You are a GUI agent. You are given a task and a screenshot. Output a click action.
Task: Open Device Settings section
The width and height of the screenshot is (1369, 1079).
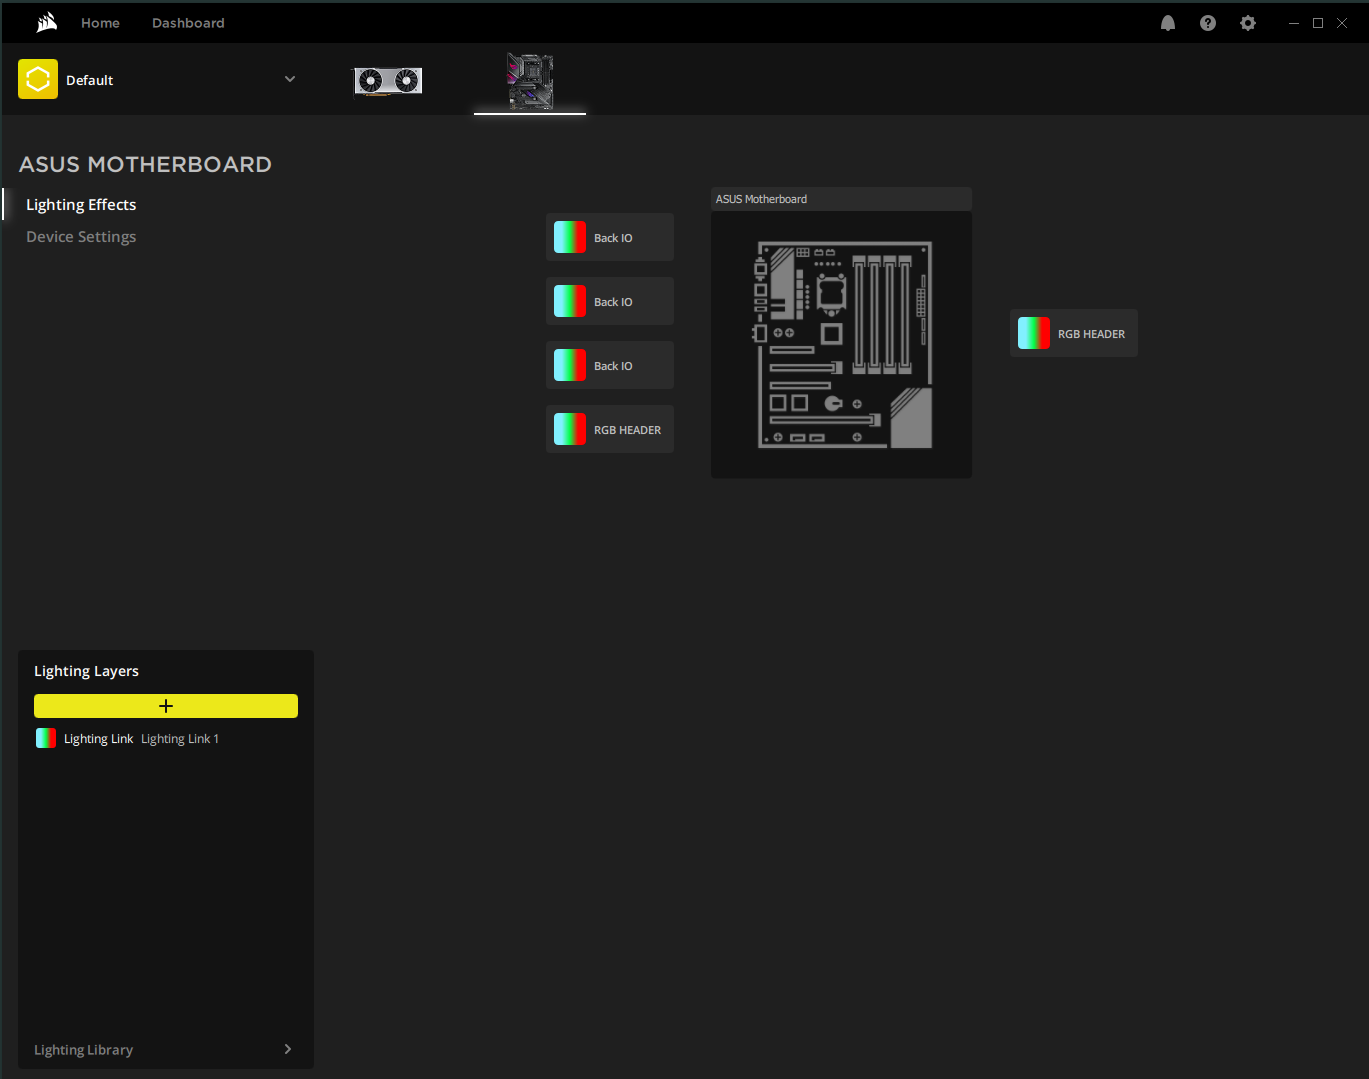[81, 237]
